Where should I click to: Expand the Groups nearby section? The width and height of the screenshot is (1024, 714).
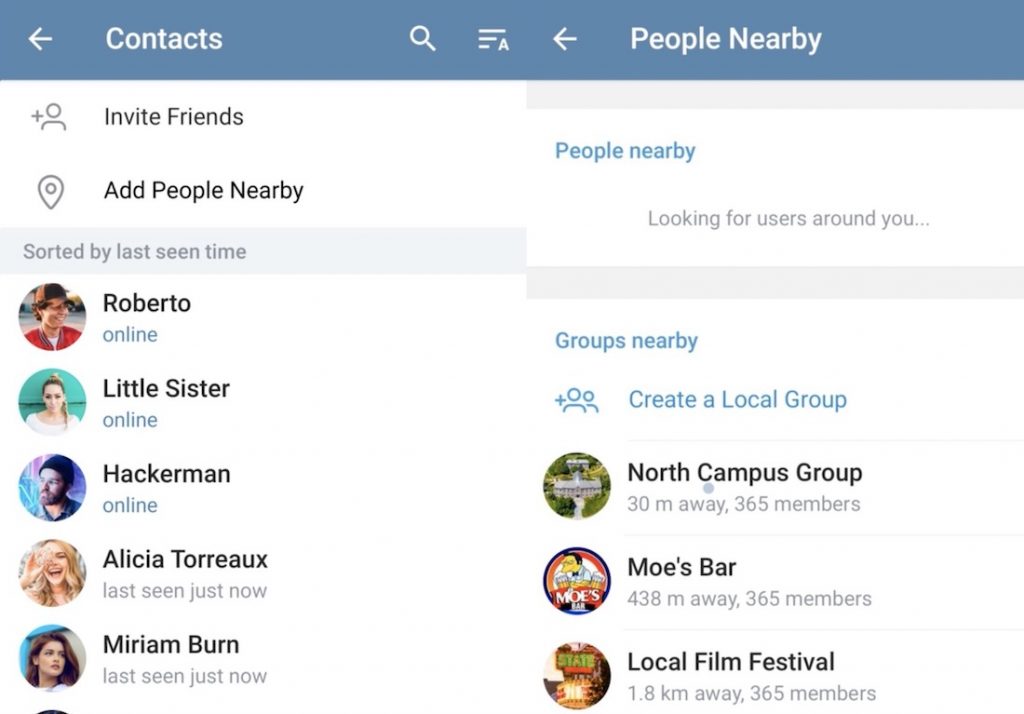click(626, 340)
